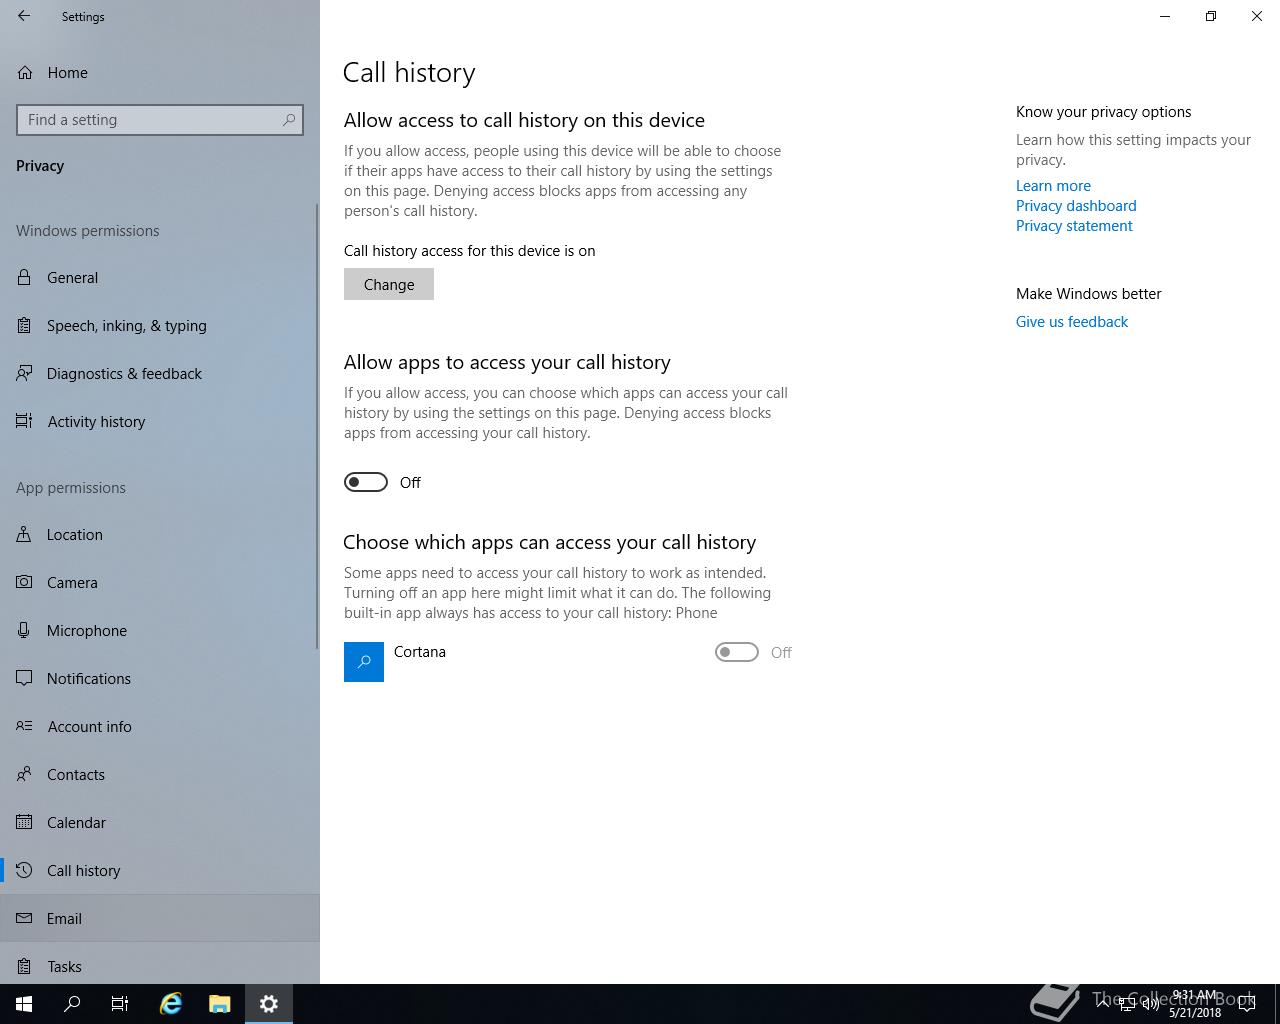This screenshot has width=1280, height=1024.
Task: Select Email privacy page
Action: [158, 918]
